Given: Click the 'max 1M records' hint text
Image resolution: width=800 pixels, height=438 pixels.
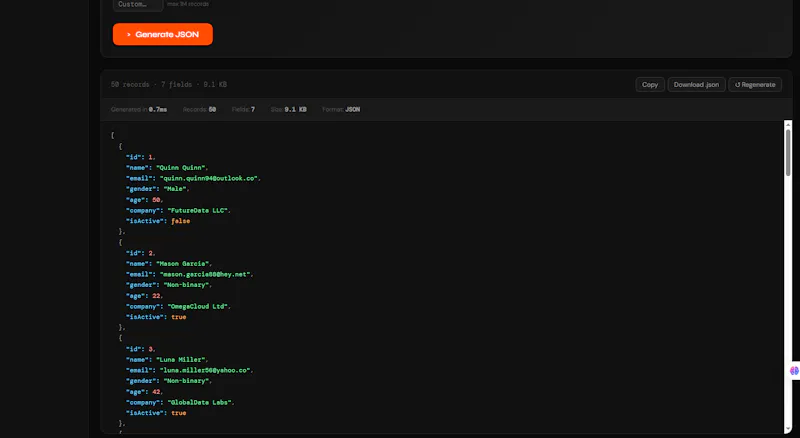Looking at the screenshot, I should click(188, 4).
